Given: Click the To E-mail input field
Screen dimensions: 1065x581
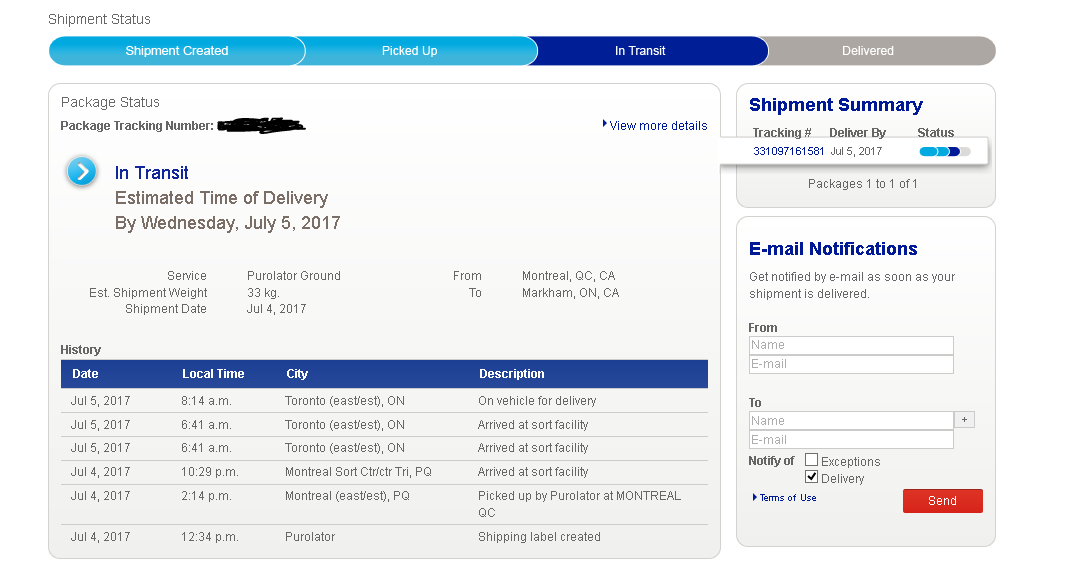Looking at the screenshot, I should coord(851,440).
